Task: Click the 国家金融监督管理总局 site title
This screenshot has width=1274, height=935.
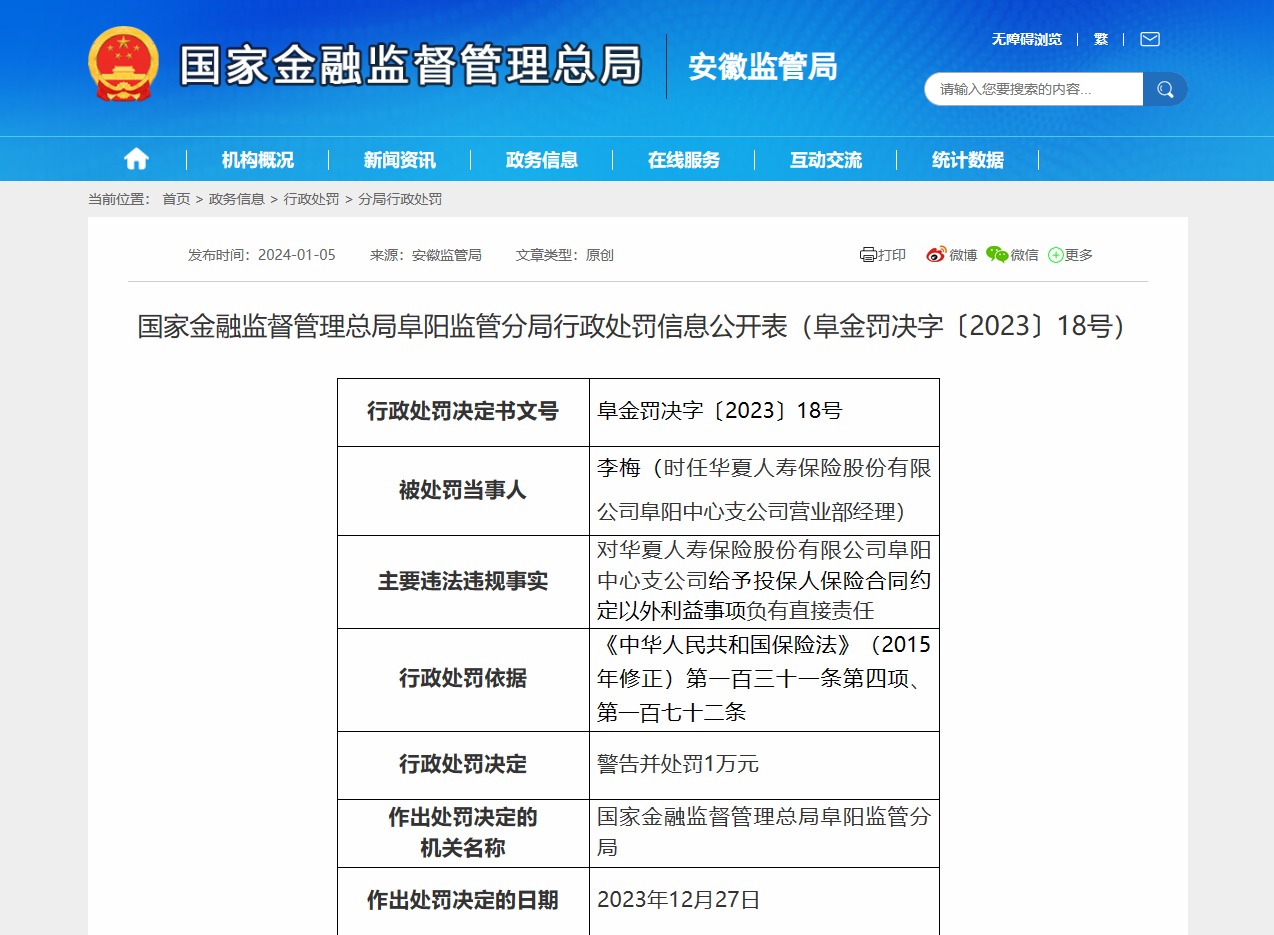Action: point(411,66)
